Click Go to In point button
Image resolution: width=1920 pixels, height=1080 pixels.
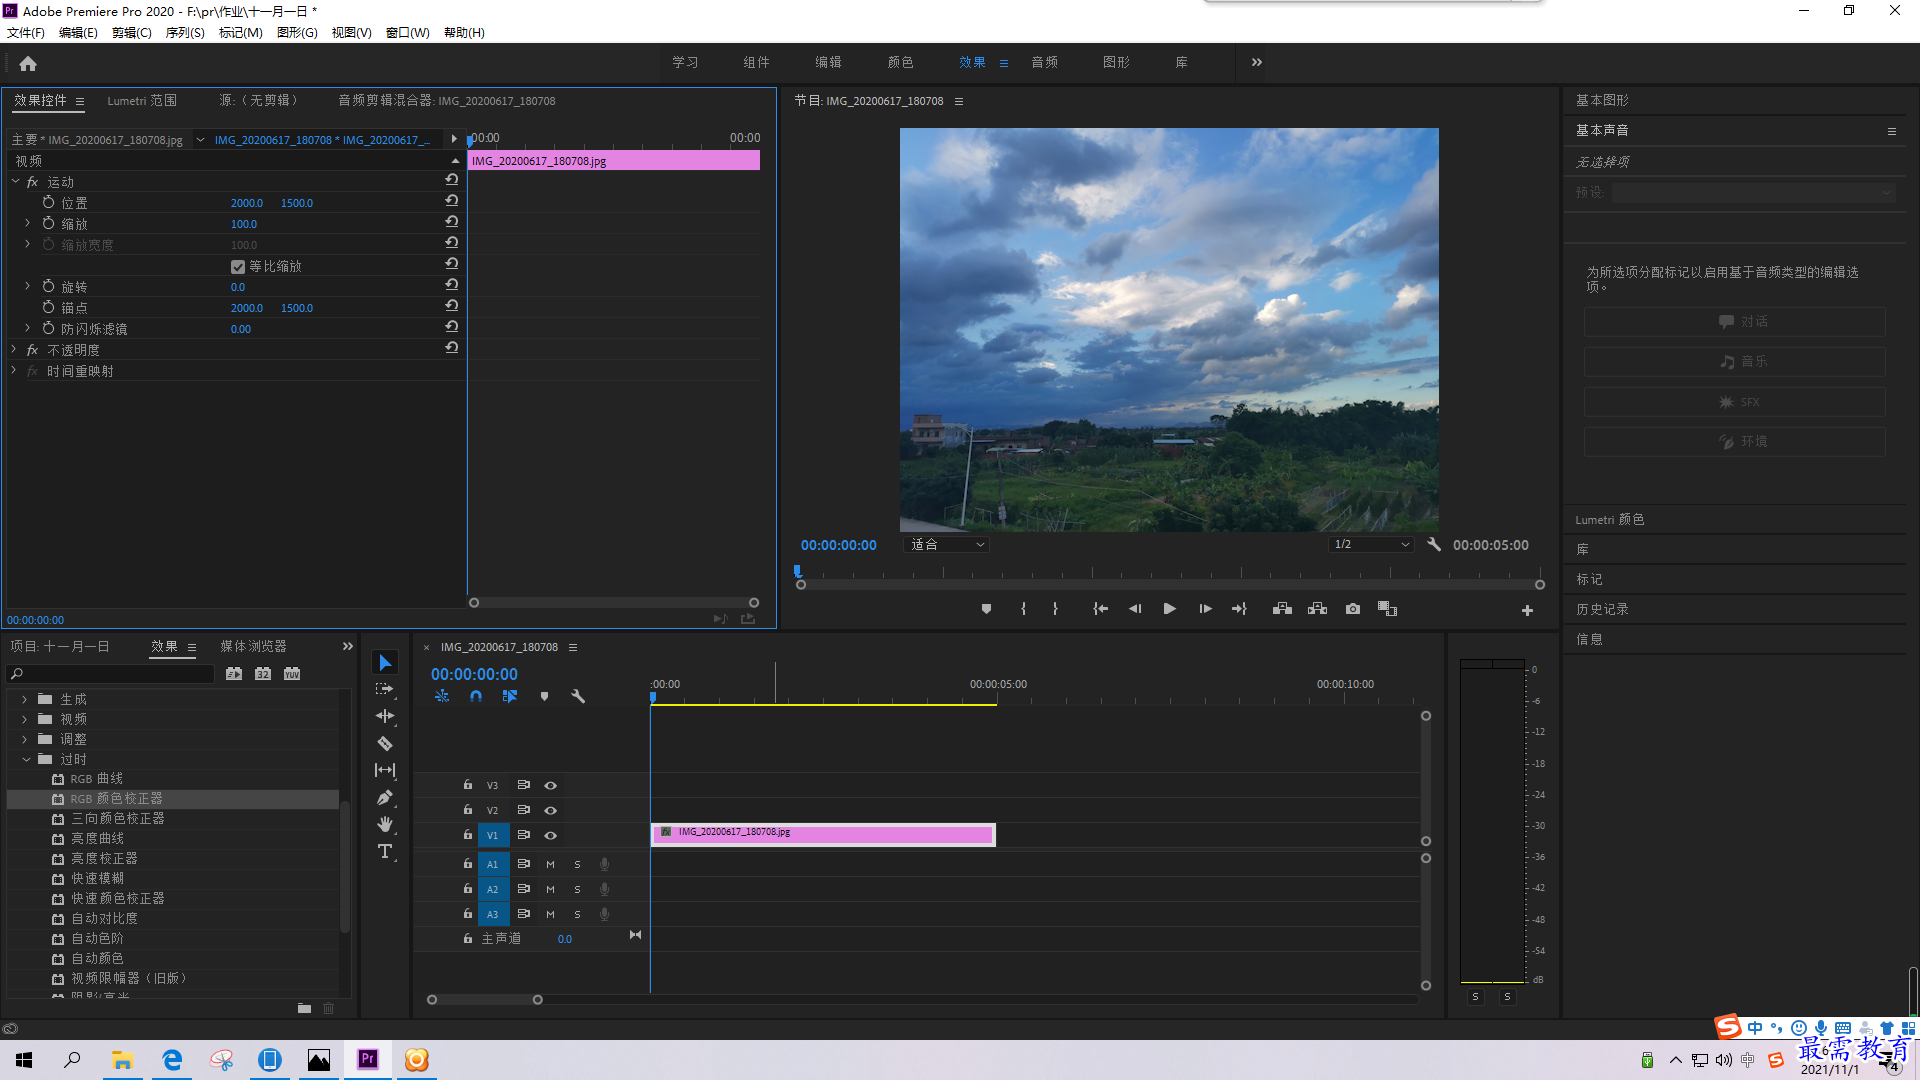pyautogui.click(x=1100, y=609)
